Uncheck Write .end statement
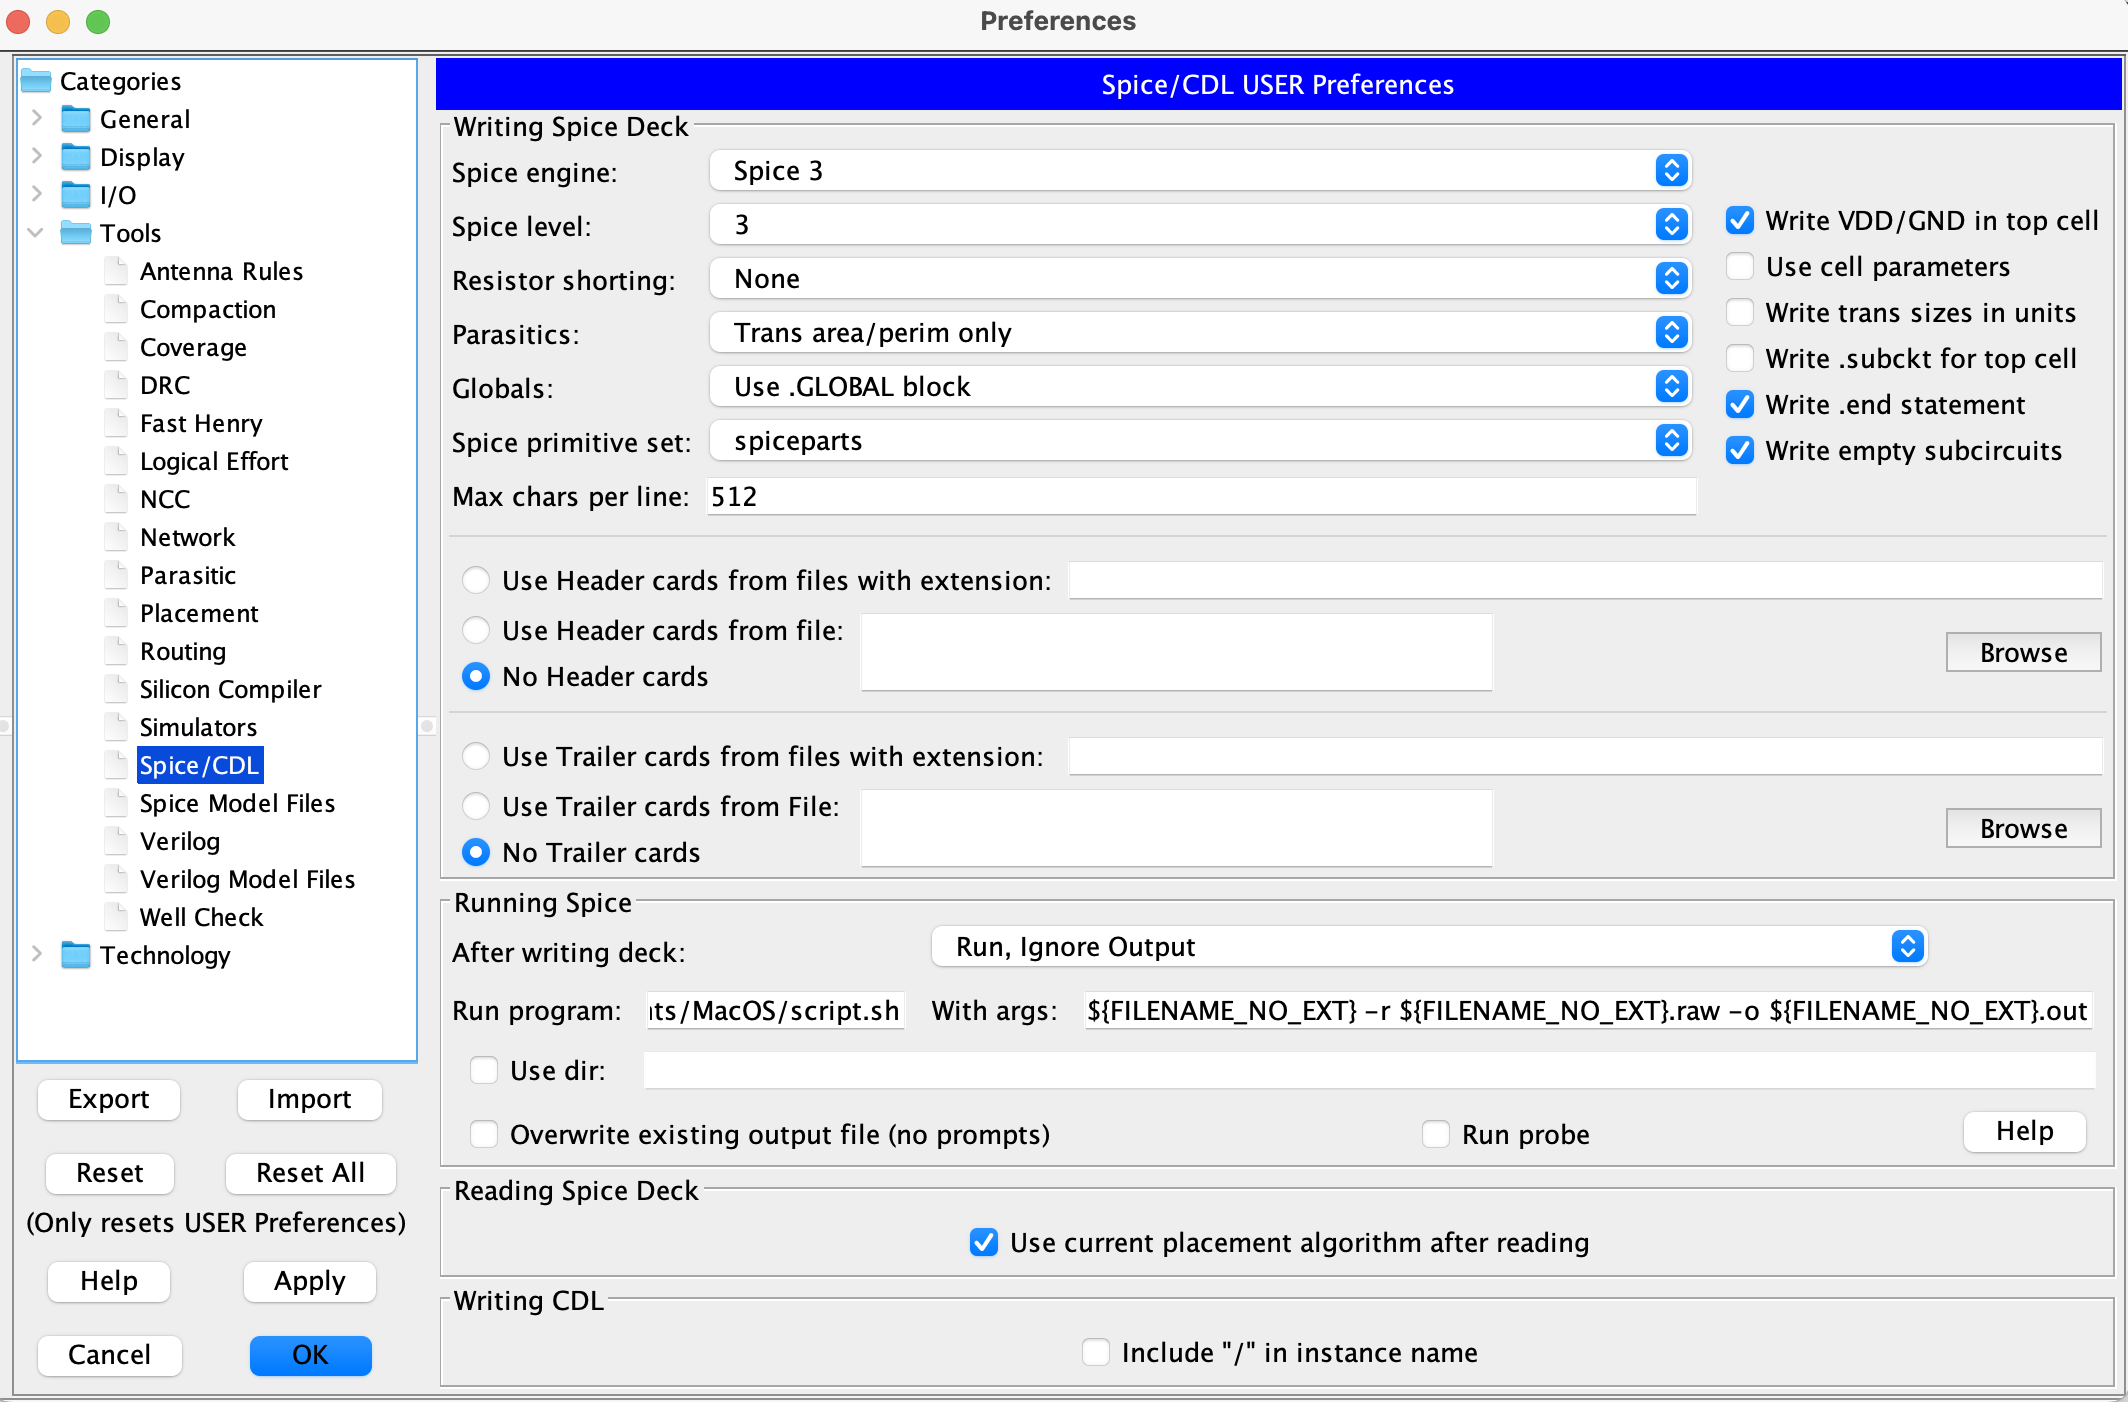The width and height of the screenshot is (2128, 1402). tap(1740, 405)
